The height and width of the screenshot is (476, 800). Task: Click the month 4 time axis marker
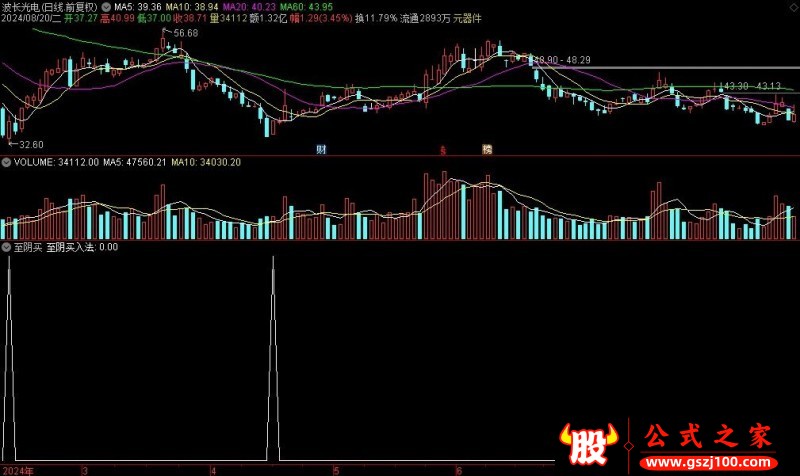pyautogui.click(x=213, y=471)
